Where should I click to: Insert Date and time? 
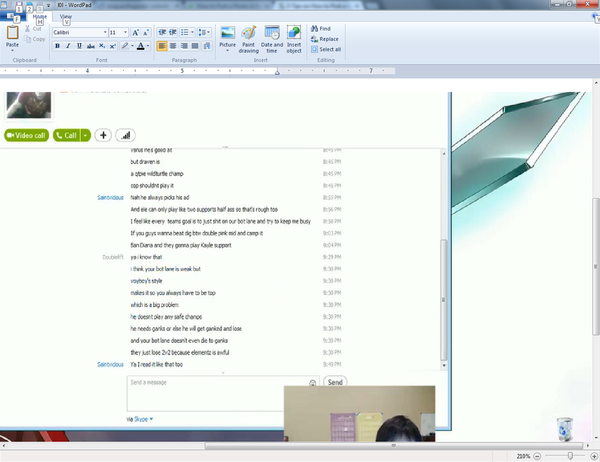tap(272, 36)
